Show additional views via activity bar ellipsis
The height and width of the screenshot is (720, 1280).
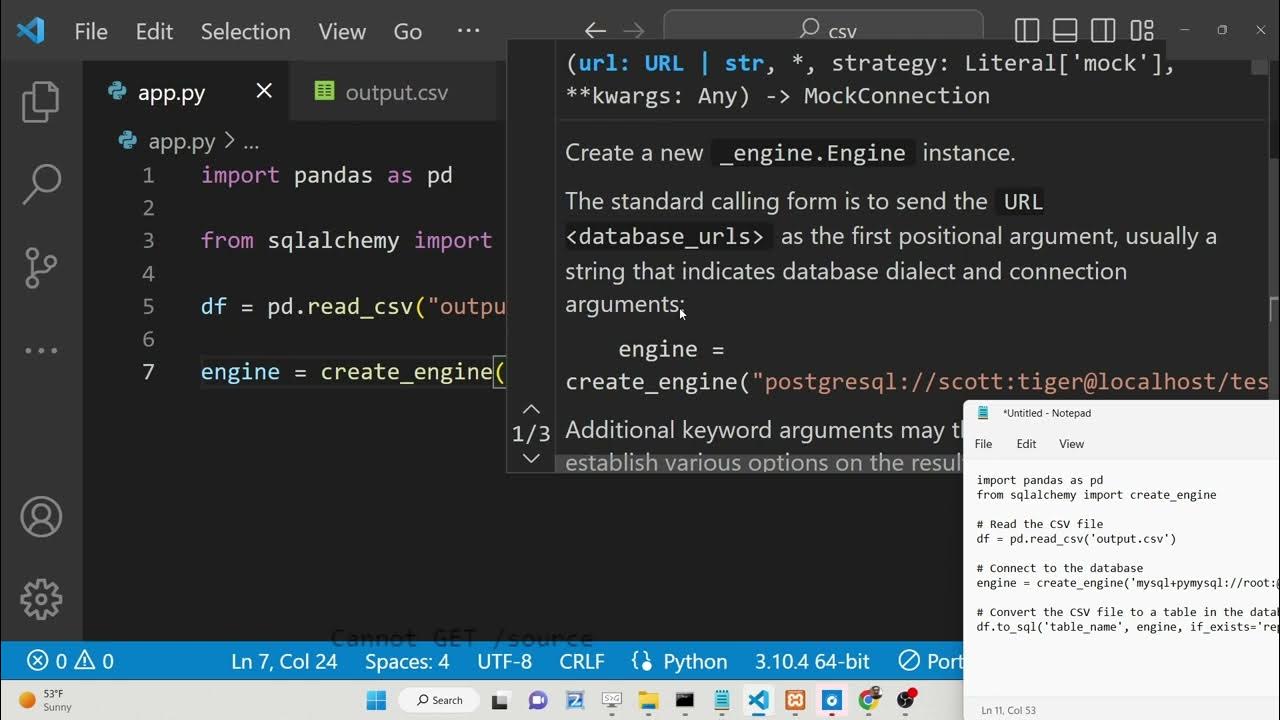tap(41, 350)
